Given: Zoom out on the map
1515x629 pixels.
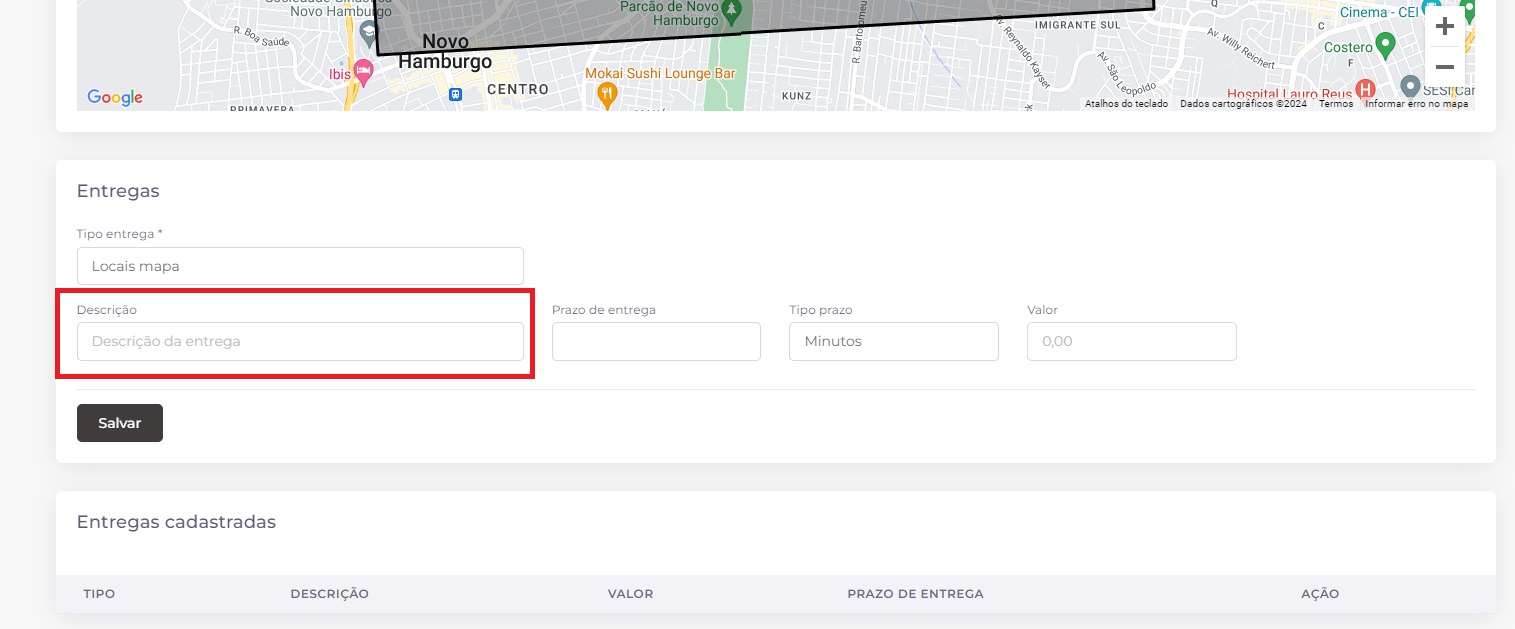Looking at the screenshot, I should (1444, 67).
